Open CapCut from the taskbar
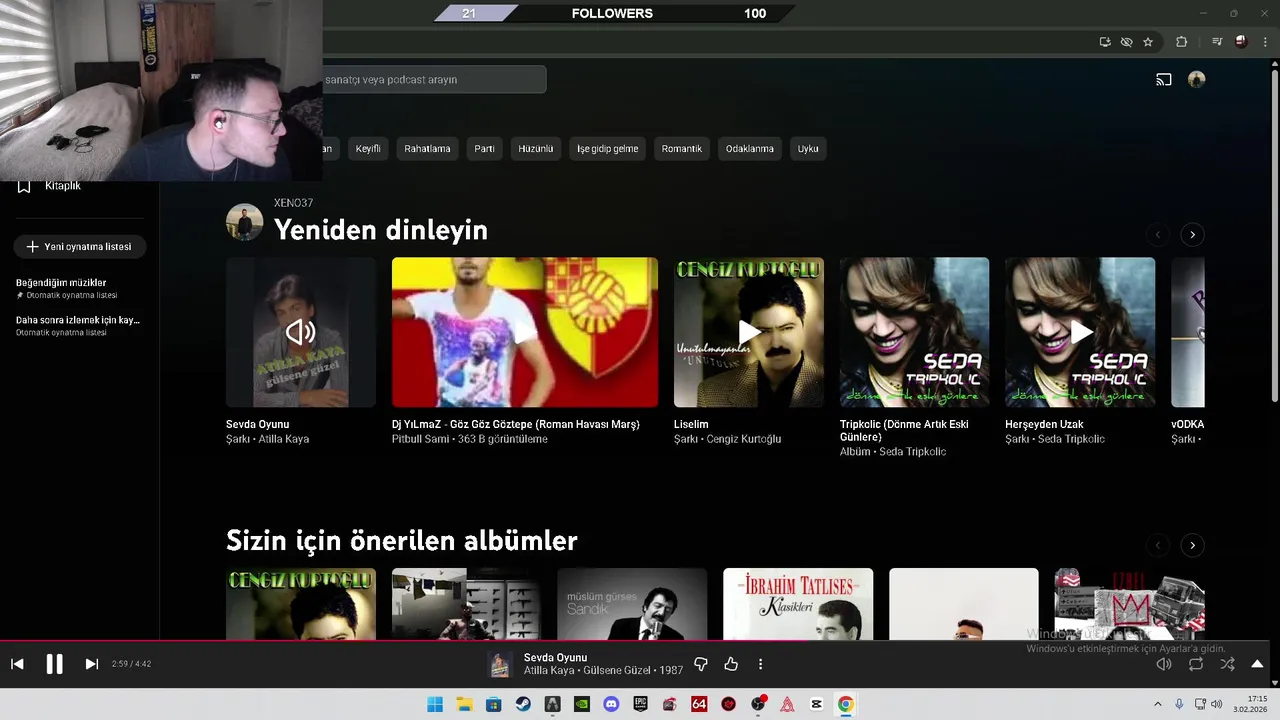The width and height of the screenshot is (1280, 720). tap(816, 704)
